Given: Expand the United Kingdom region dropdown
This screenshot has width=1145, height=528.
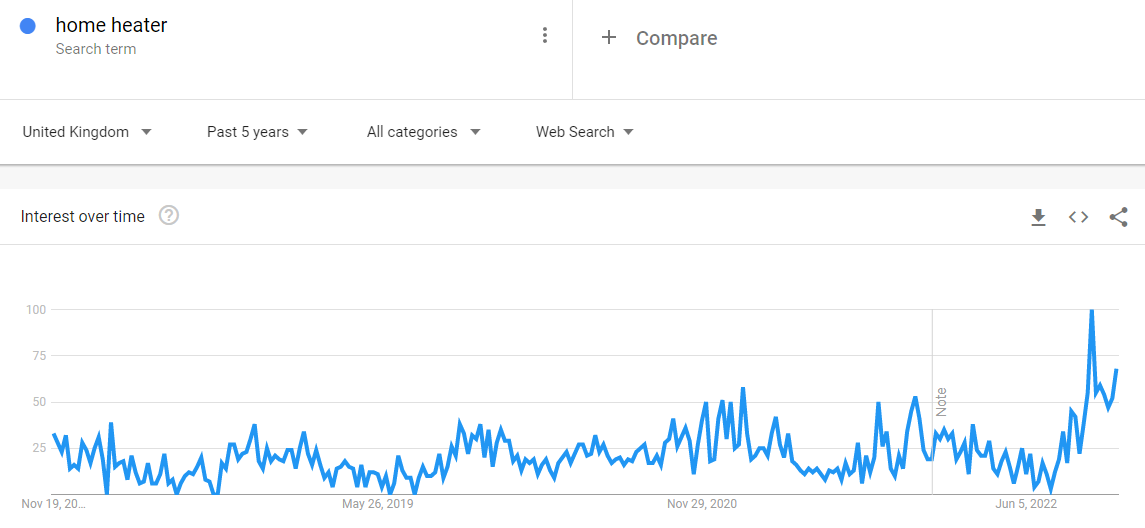Looking at the screenshot, I should coord(87,132).
